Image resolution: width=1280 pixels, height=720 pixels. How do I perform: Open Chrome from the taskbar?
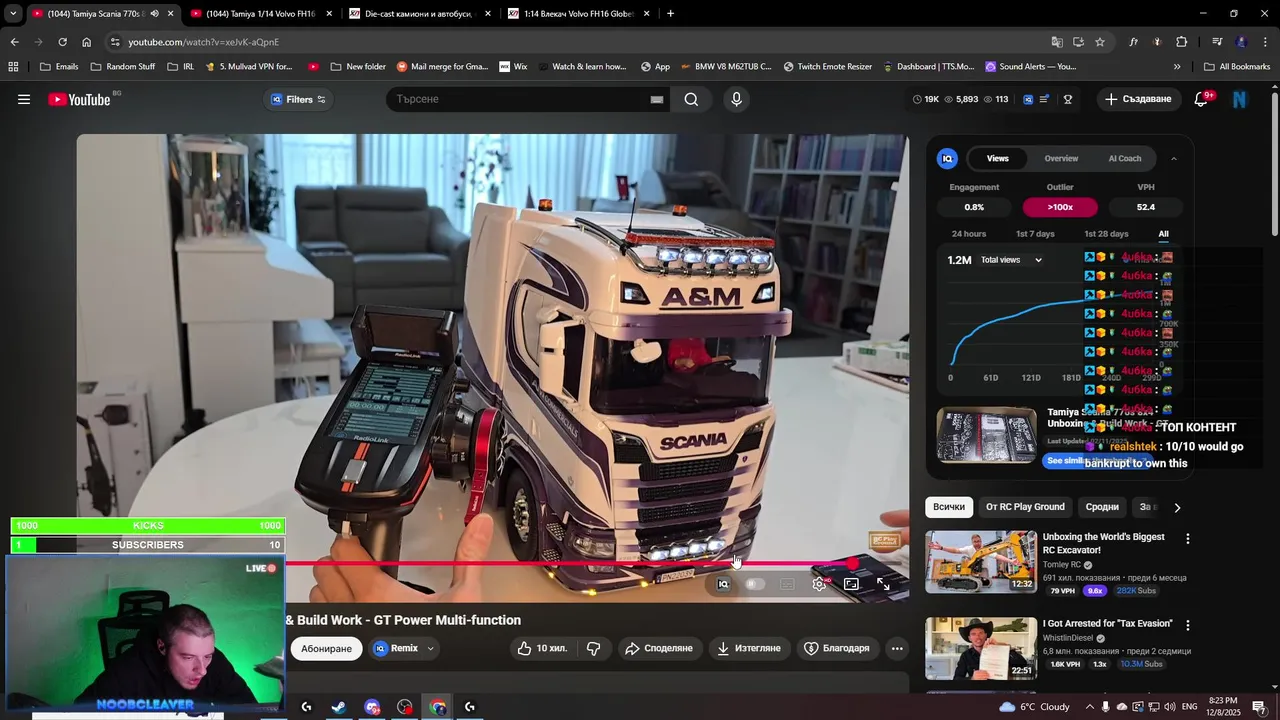(438, 707)
